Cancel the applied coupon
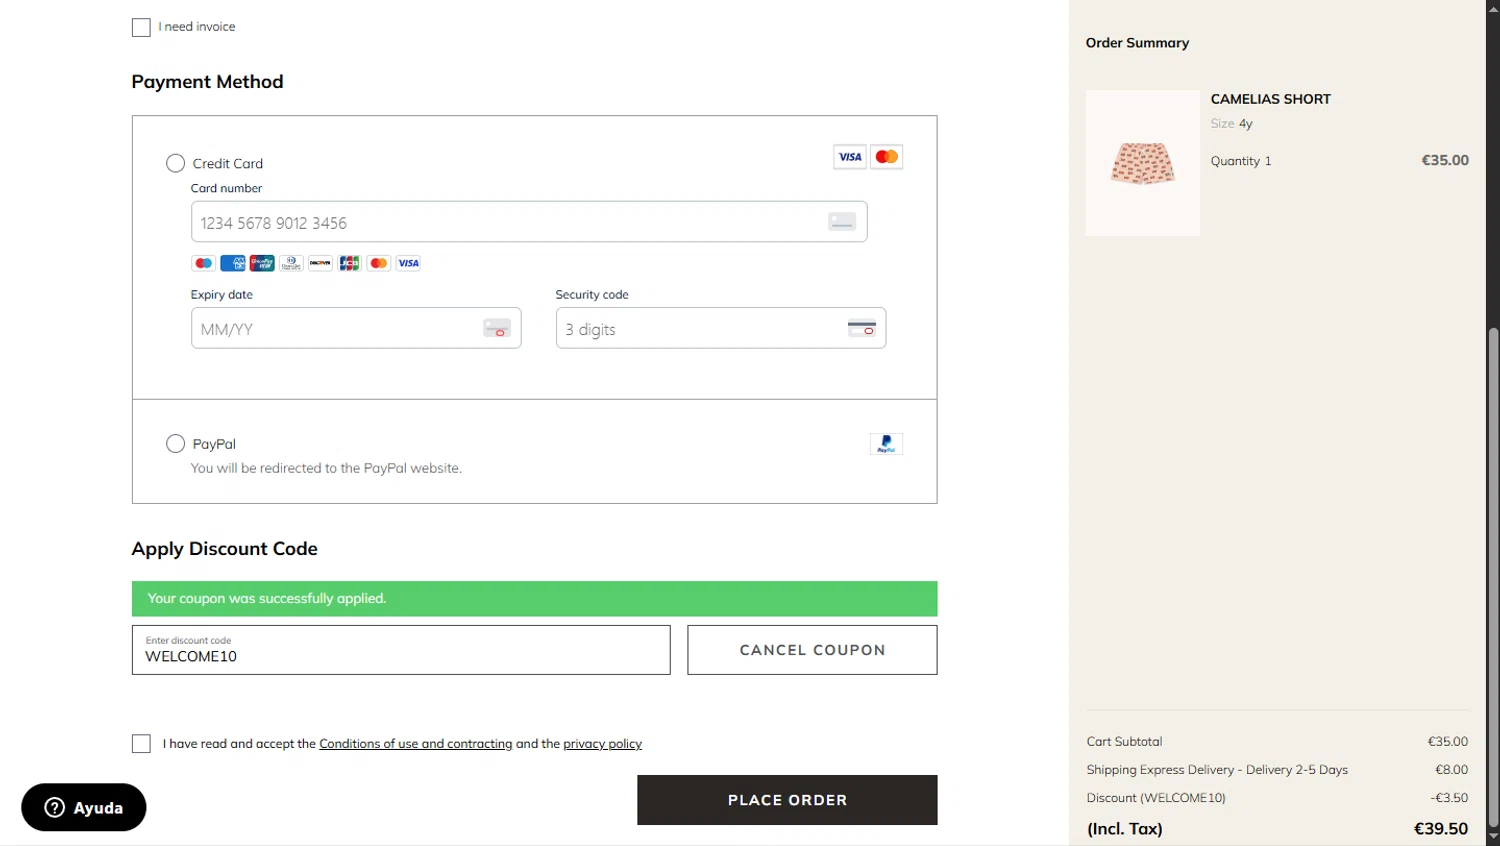 click(x=812, y=650)
